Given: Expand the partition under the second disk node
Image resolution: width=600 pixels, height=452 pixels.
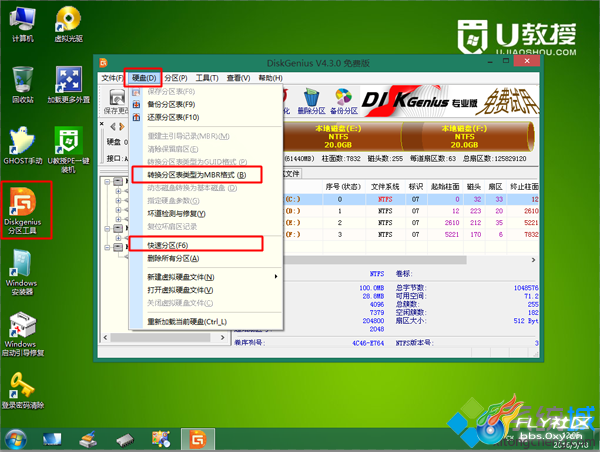Looking at the screenshot, I should (119, 238).
